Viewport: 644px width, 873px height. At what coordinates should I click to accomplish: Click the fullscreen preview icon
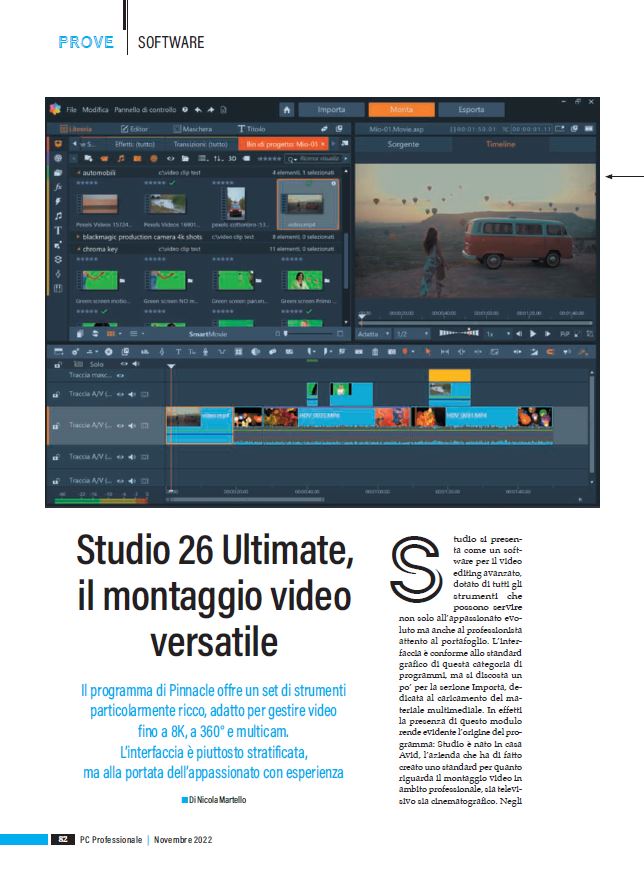(x=577, y=334)
